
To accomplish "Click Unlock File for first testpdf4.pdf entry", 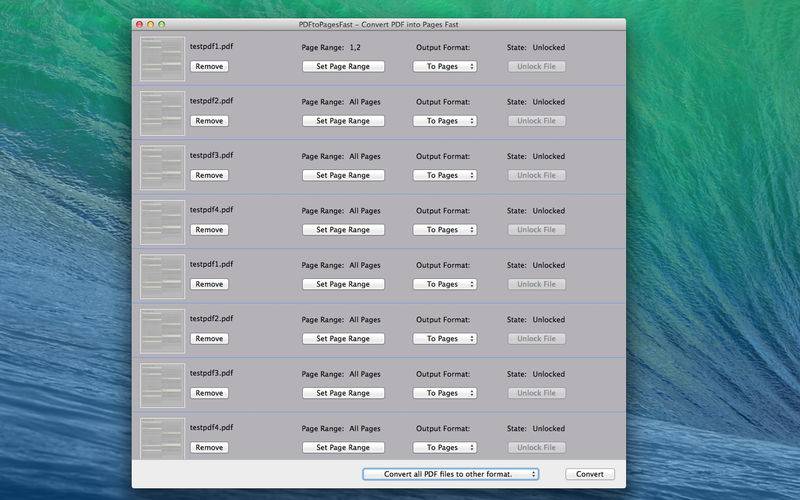I will pyautogui.click(x=536, y=230).
